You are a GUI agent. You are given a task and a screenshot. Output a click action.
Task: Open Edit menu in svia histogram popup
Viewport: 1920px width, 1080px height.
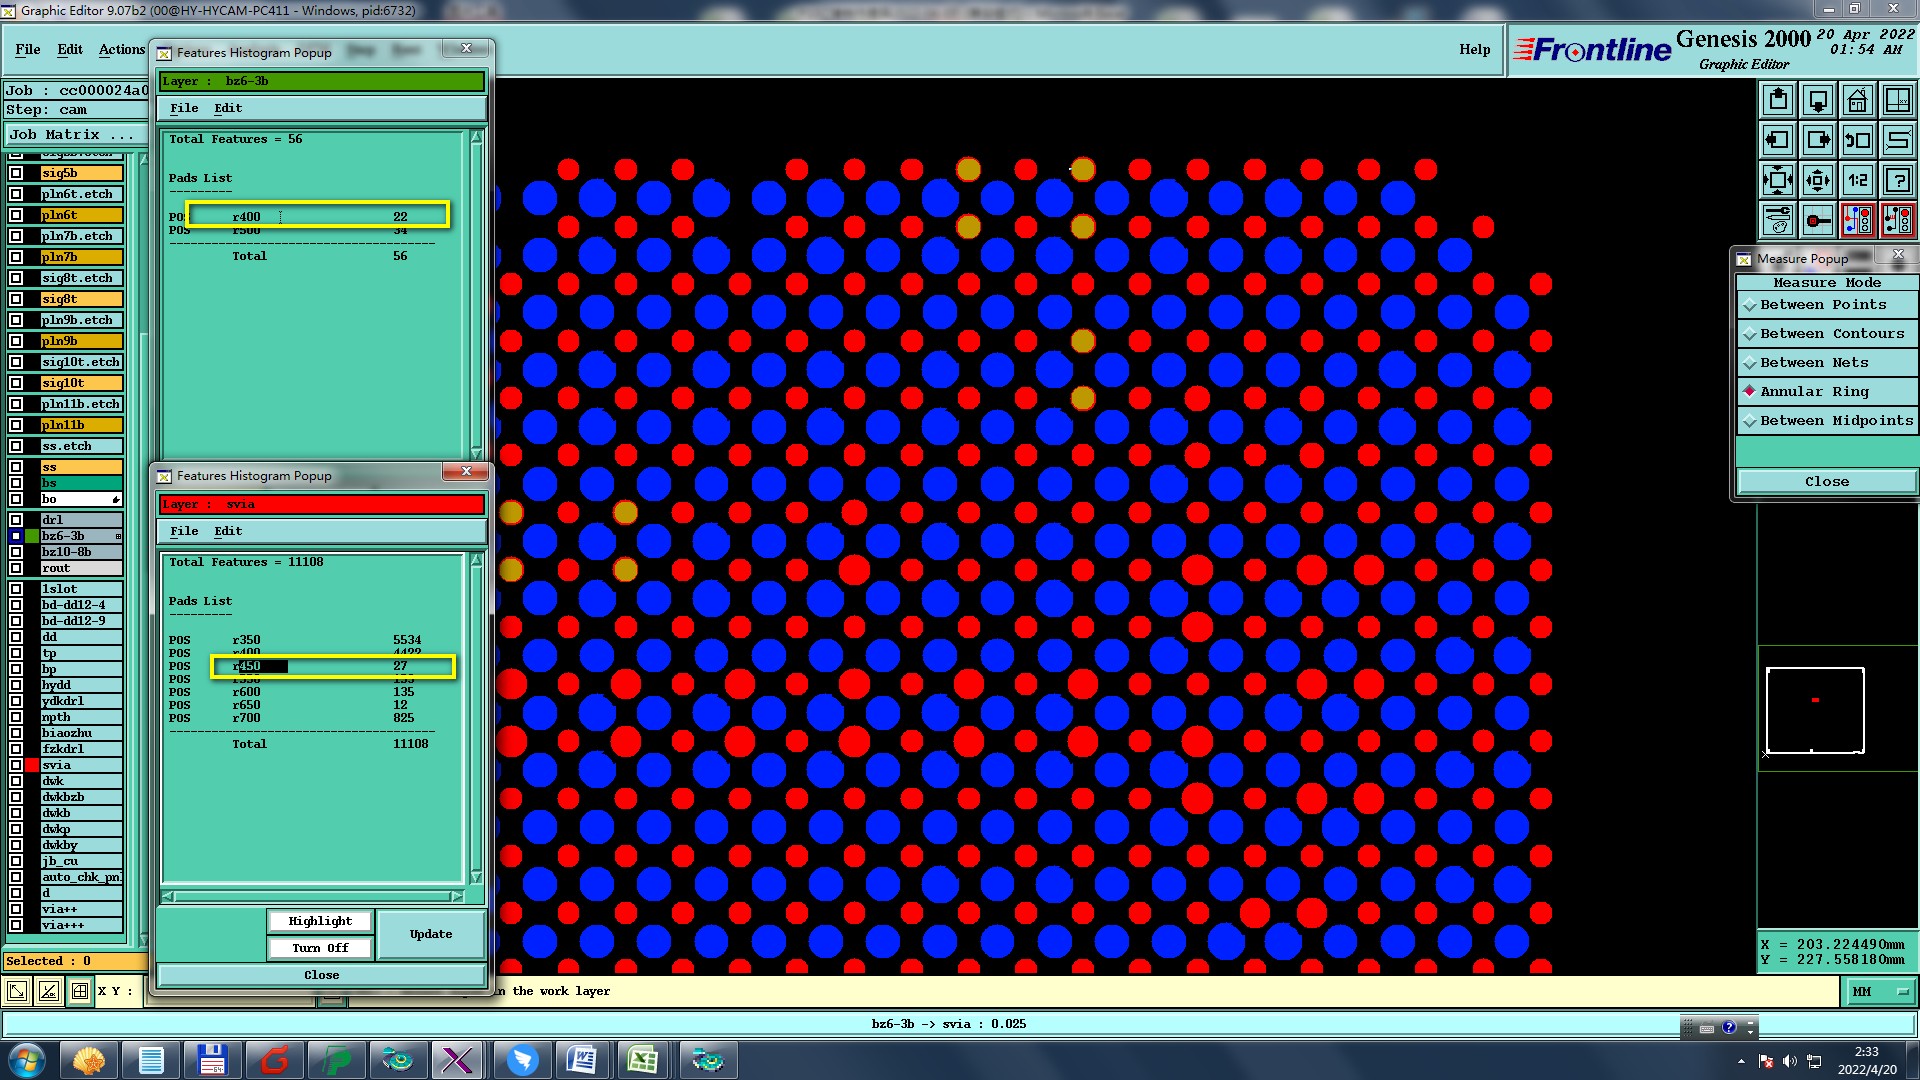click(x=228, y=531)
